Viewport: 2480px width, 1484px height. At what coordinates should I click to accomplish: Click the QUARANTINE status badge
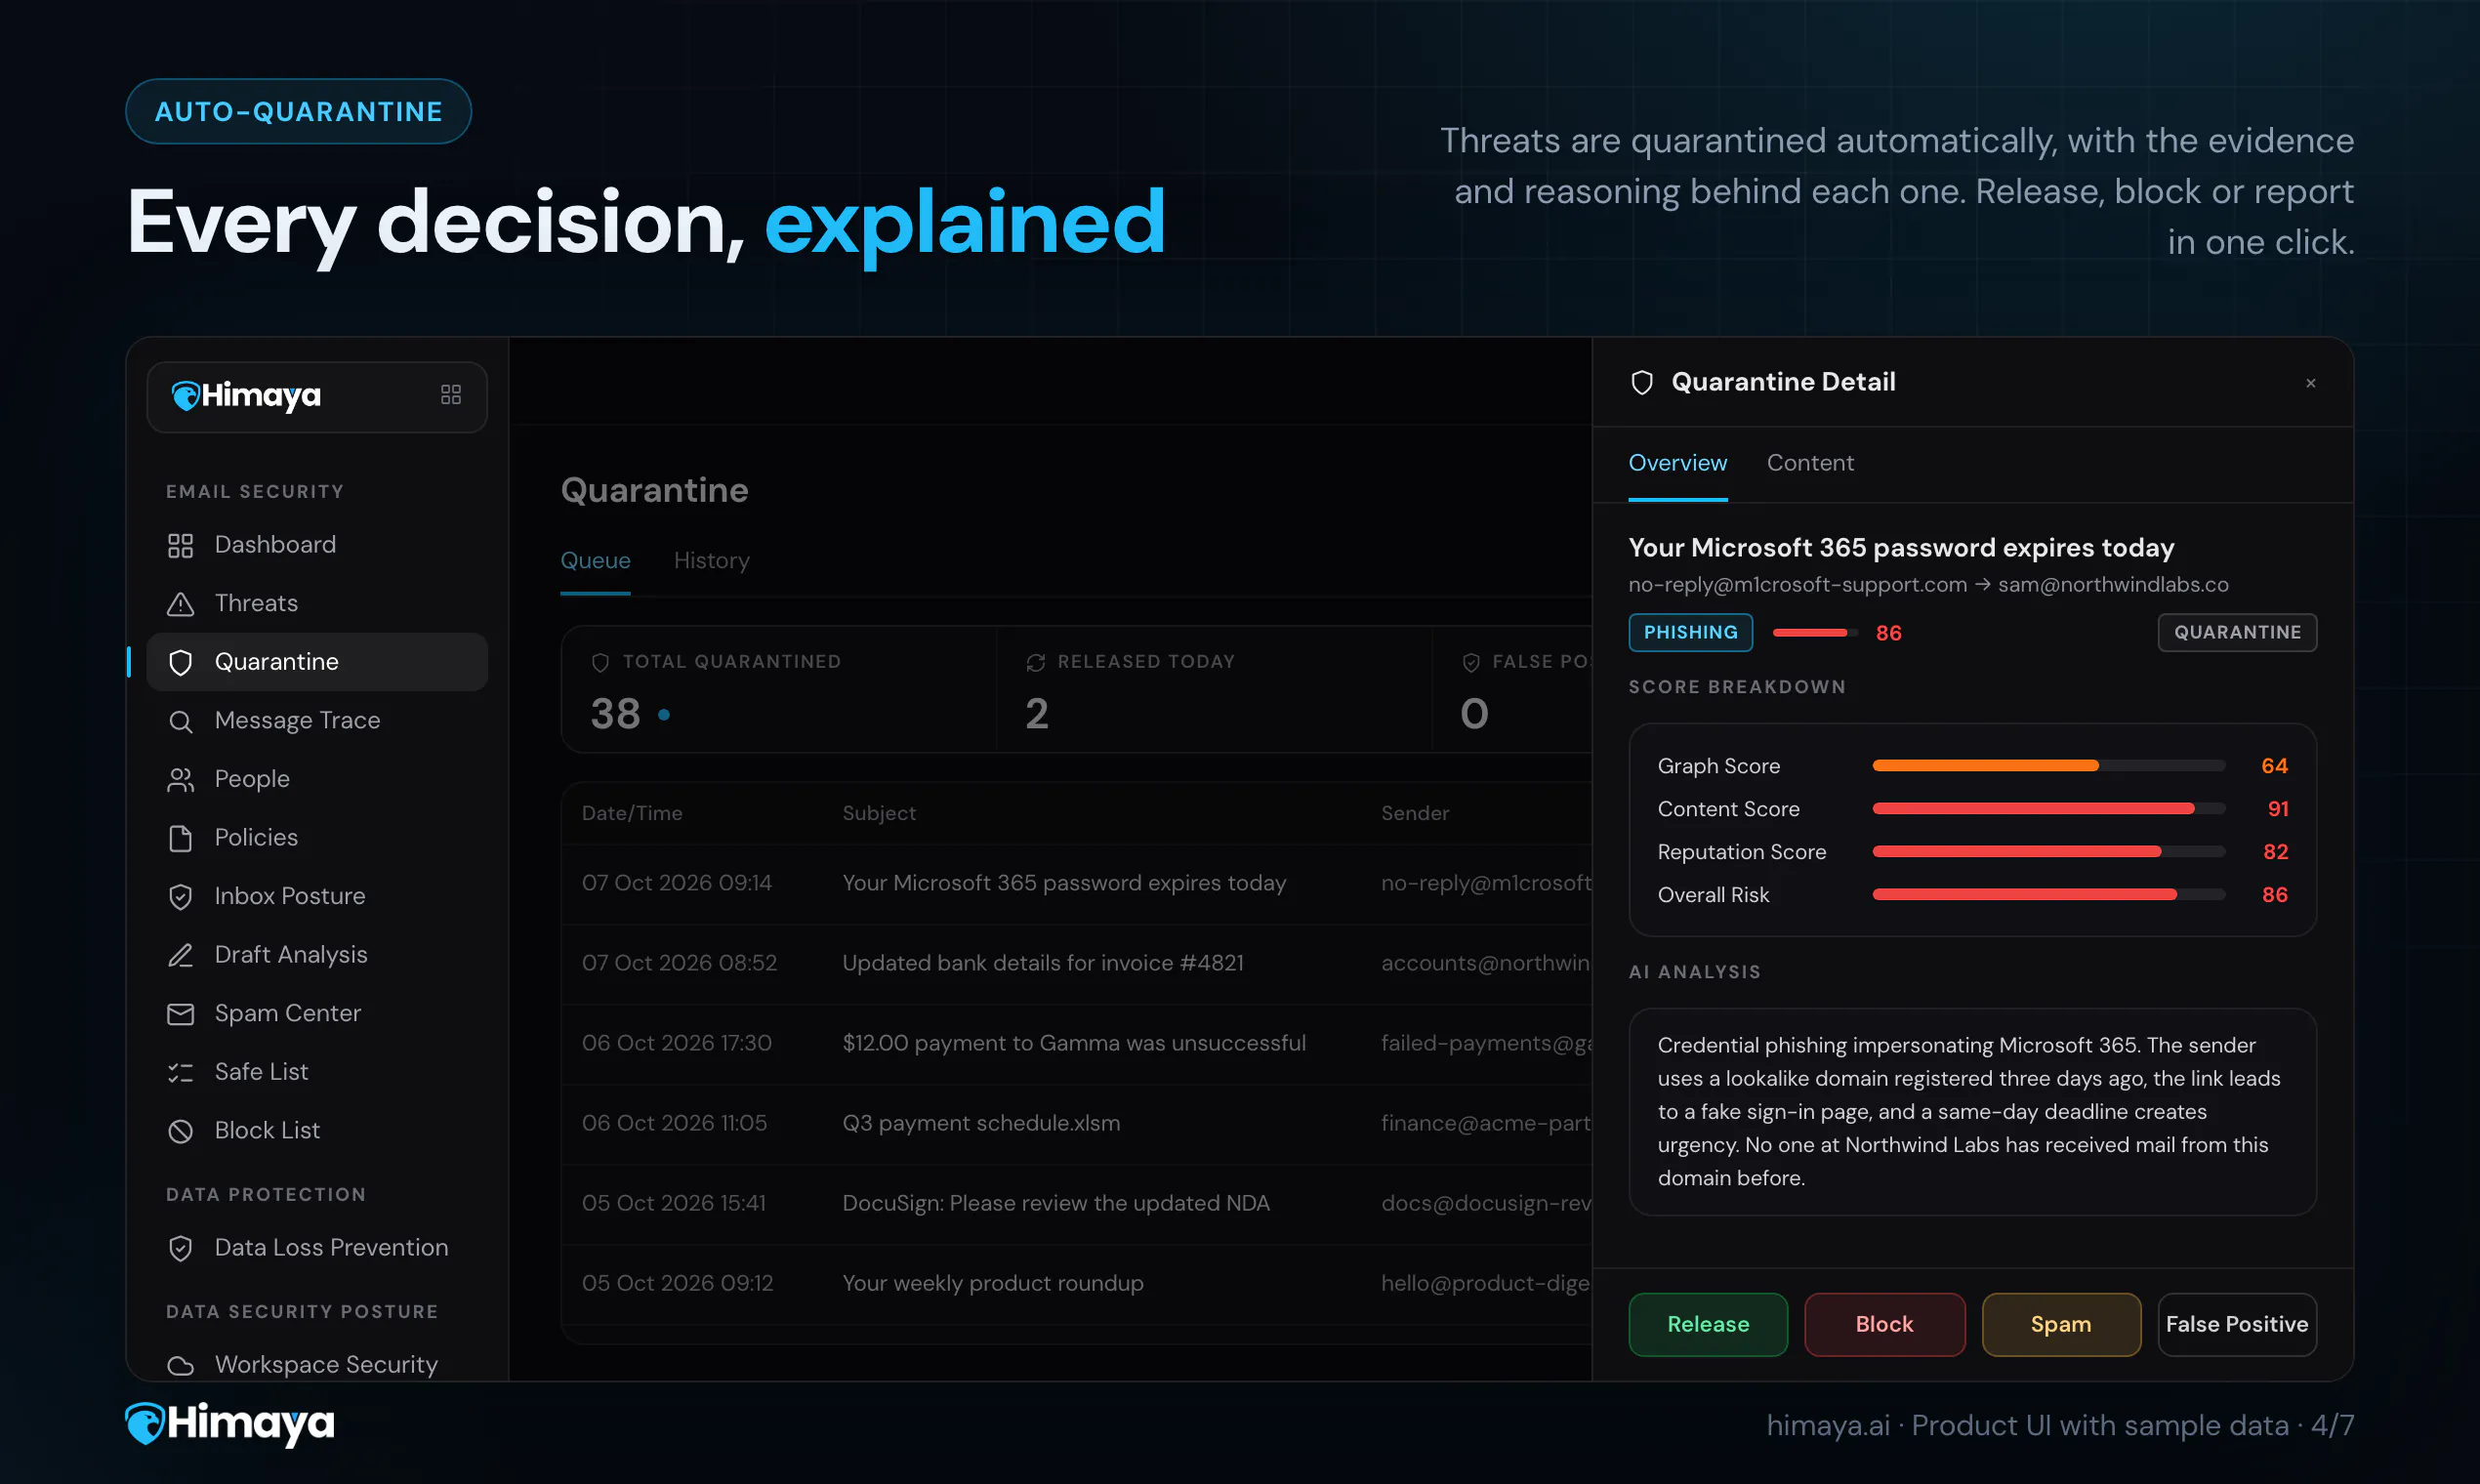pyautogui.click(x=2237, y=632)
